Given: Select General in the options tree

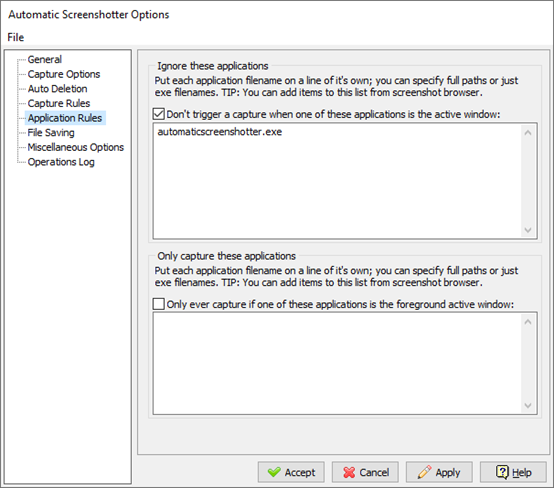Looking at the screenshot, I should click(45, 59).
